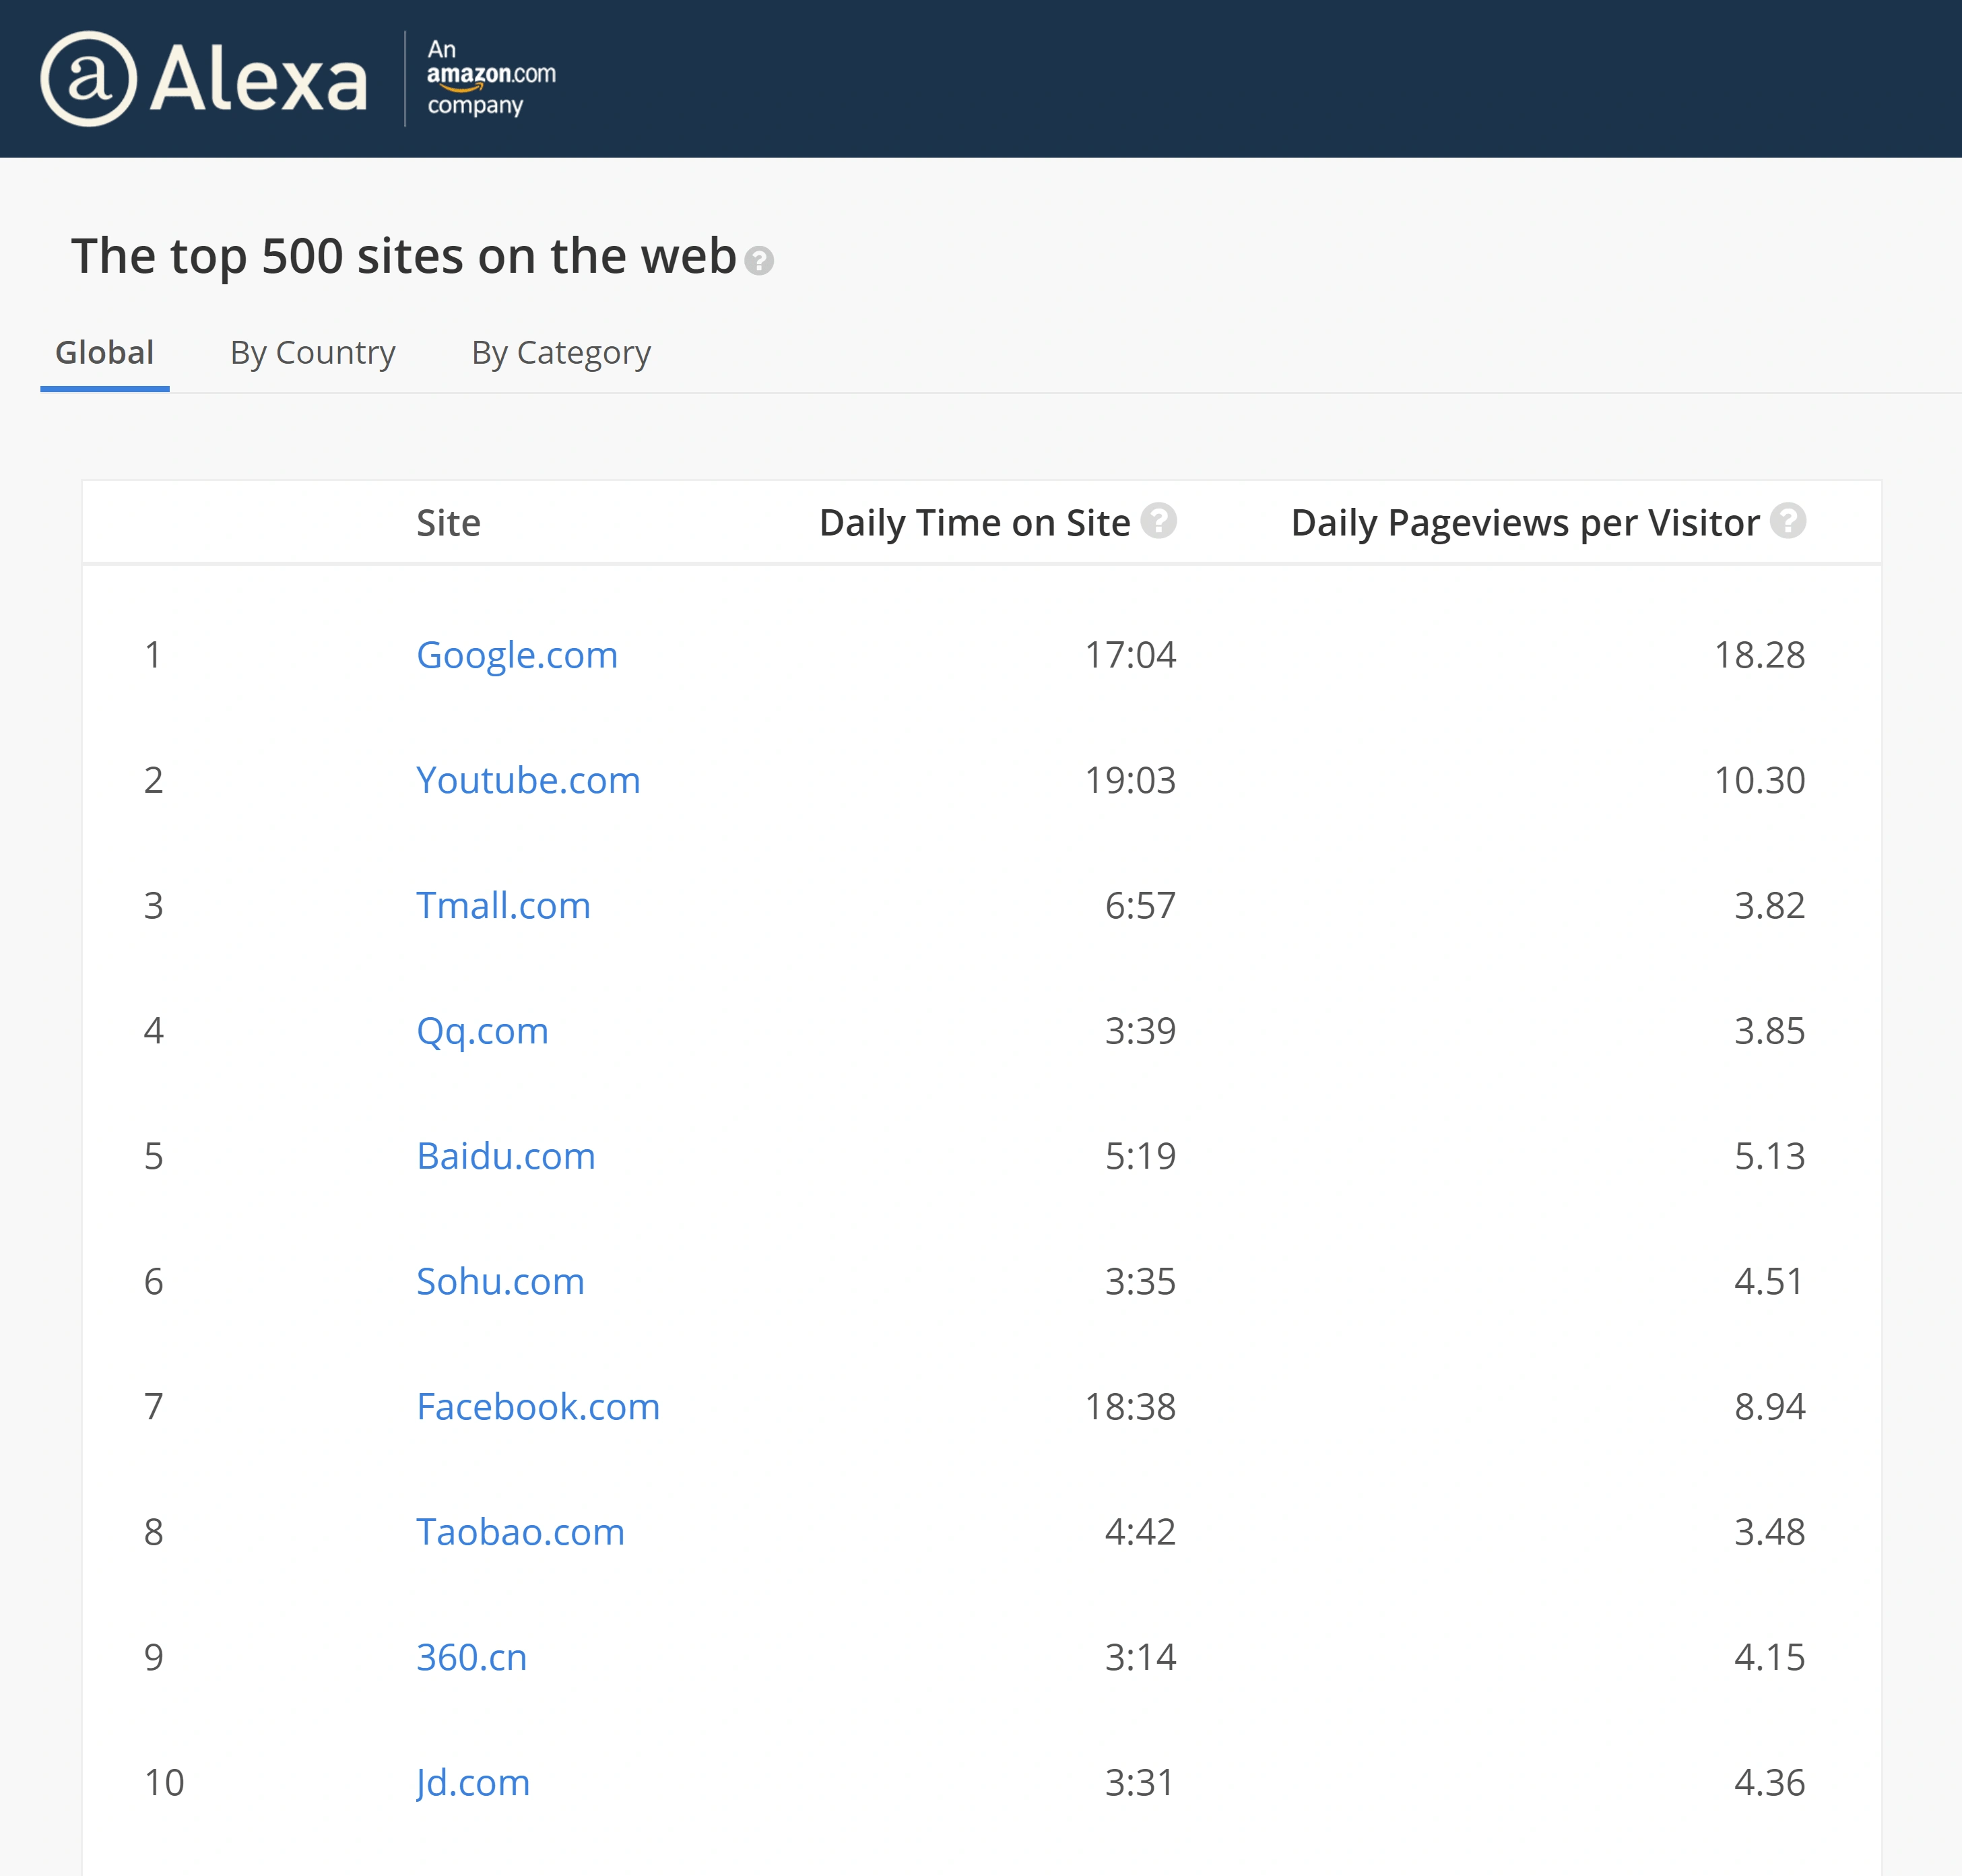
Task: Click the Daily Pageviews per Visitor header text
Action: tap(1525, 523)
